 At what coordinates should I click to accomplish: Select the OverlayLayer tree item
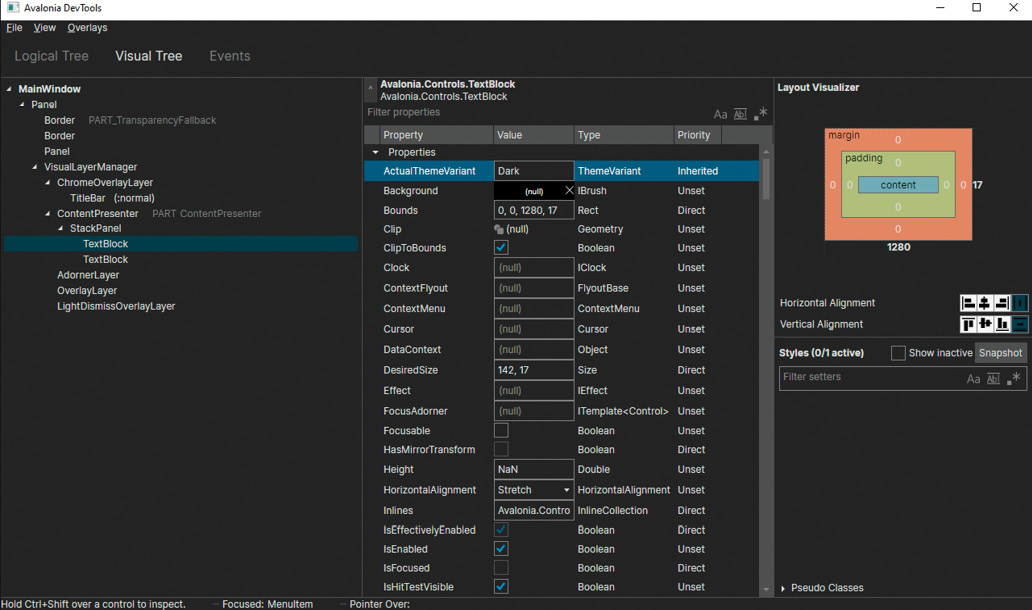click(87, 291)
